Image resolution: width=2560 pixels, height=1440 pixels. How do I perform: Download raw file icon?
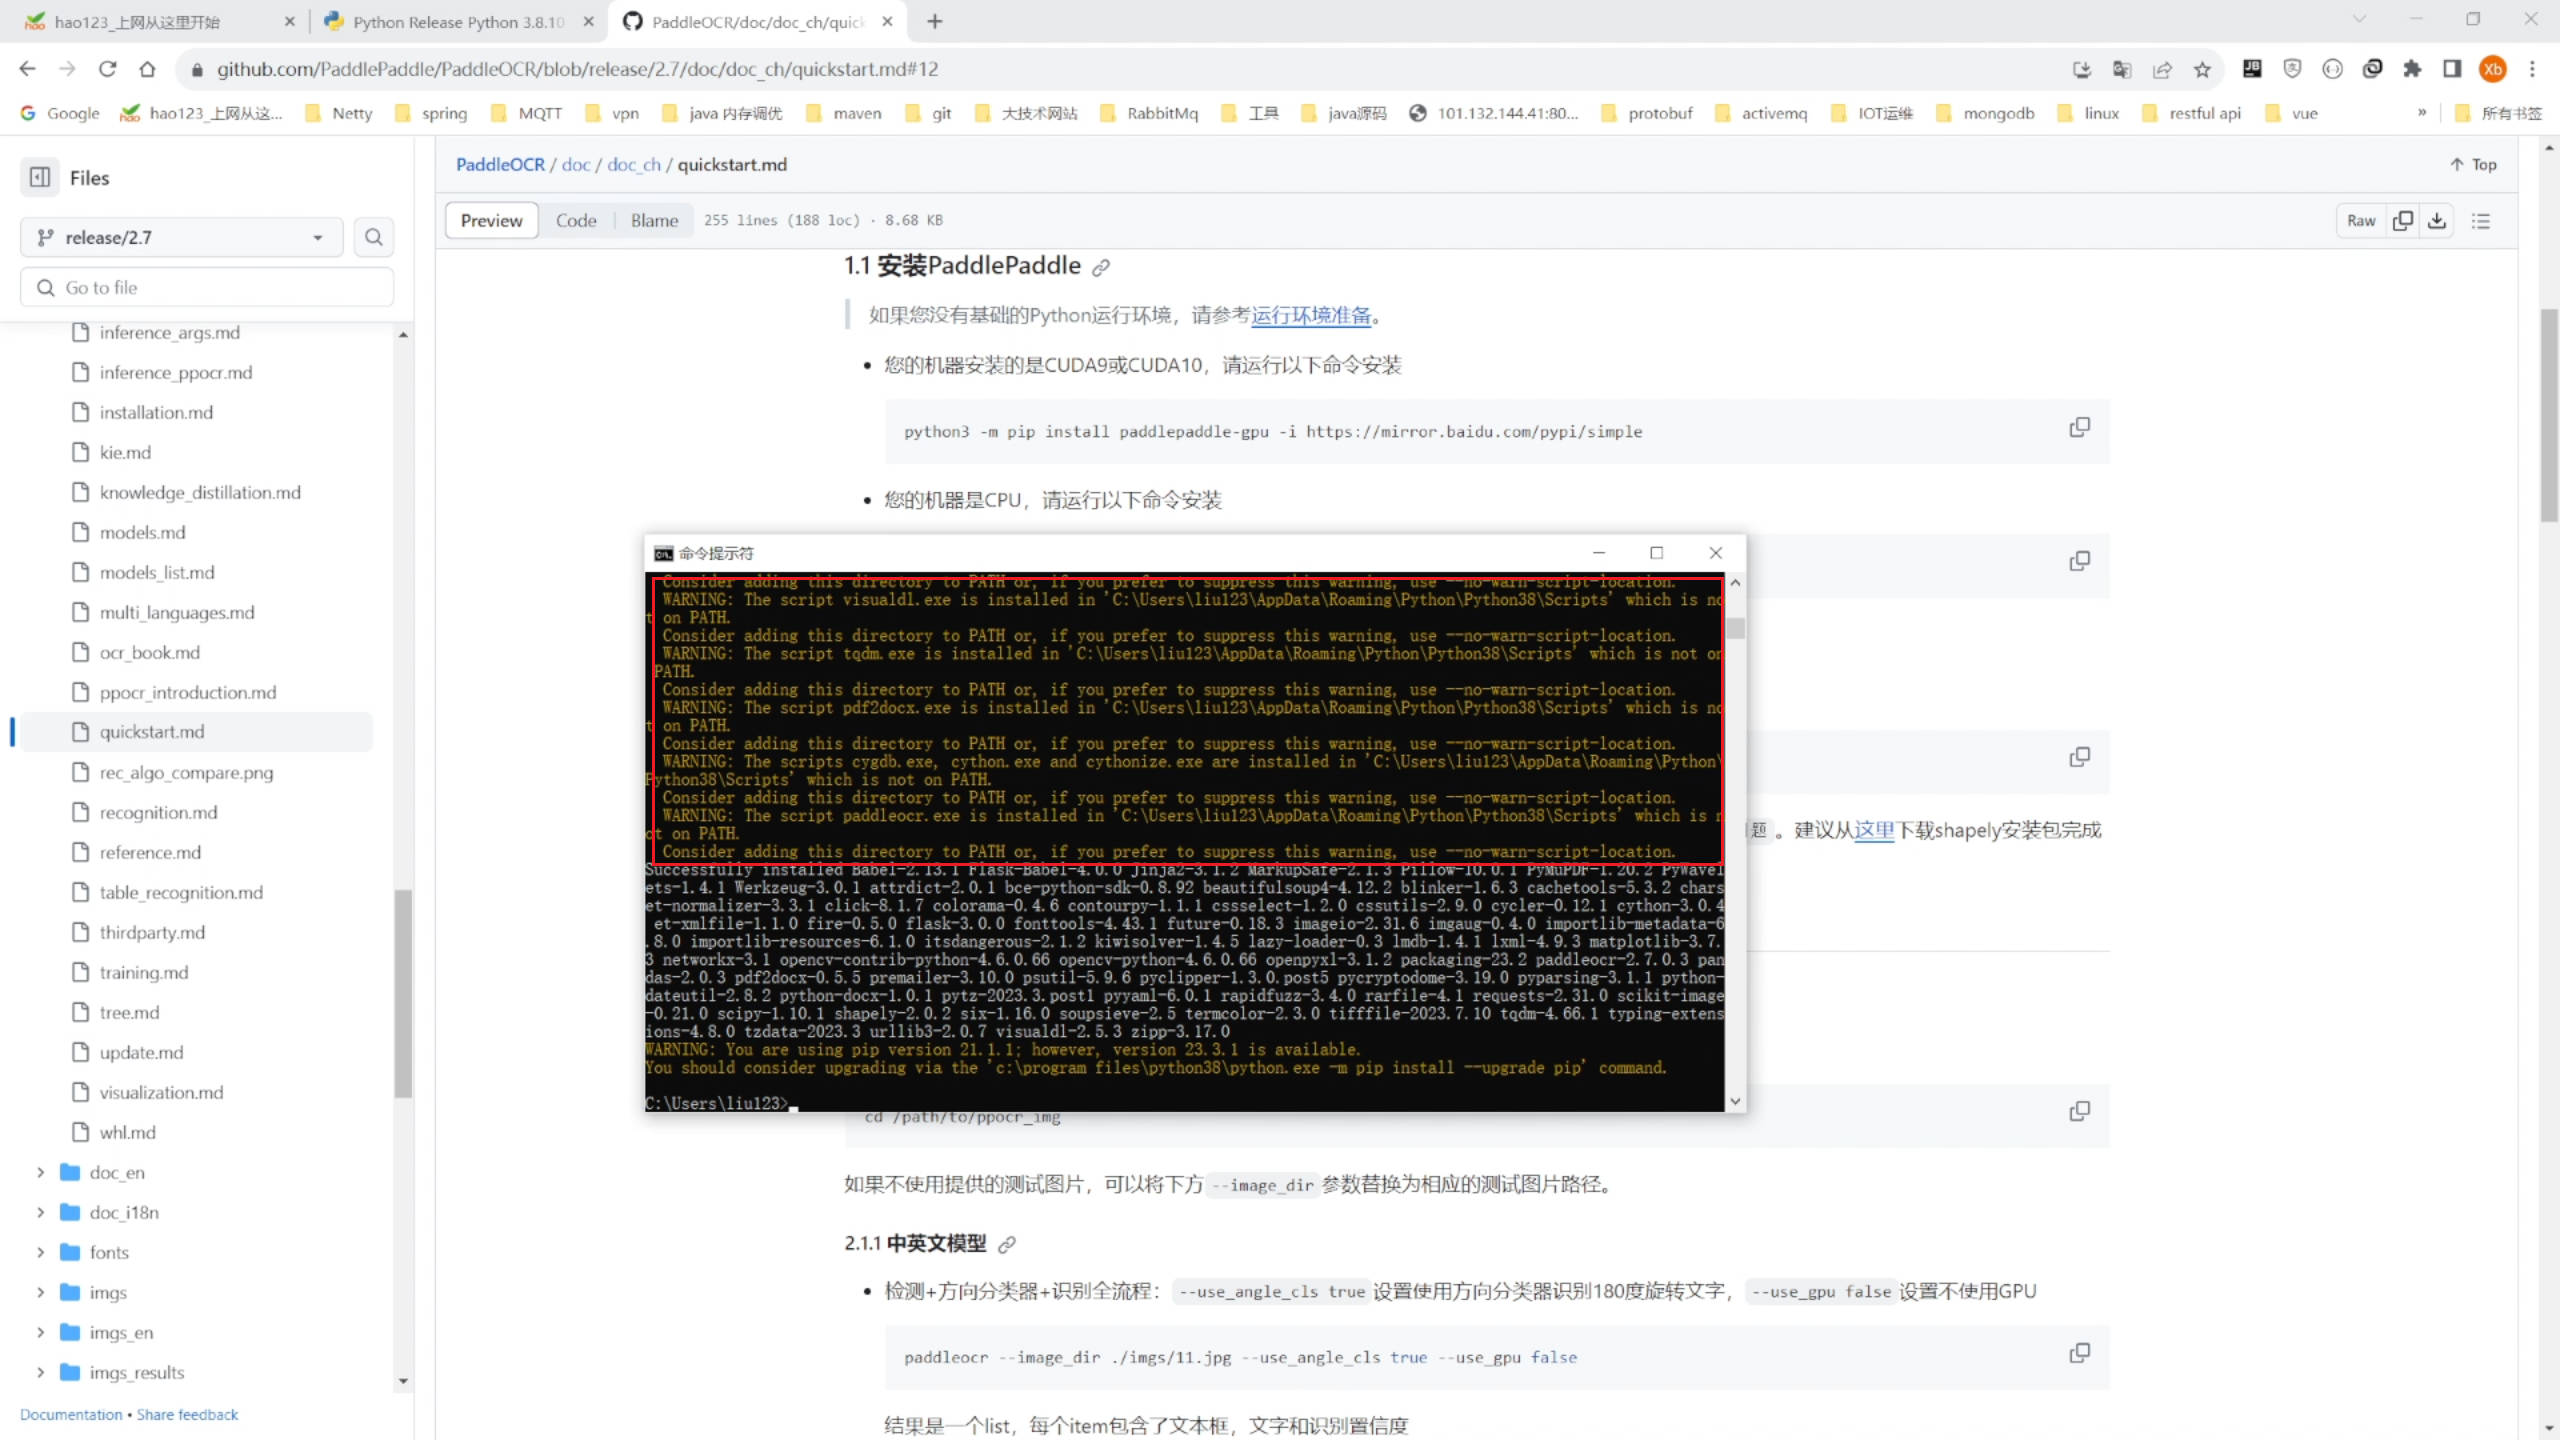[2437, 220]
